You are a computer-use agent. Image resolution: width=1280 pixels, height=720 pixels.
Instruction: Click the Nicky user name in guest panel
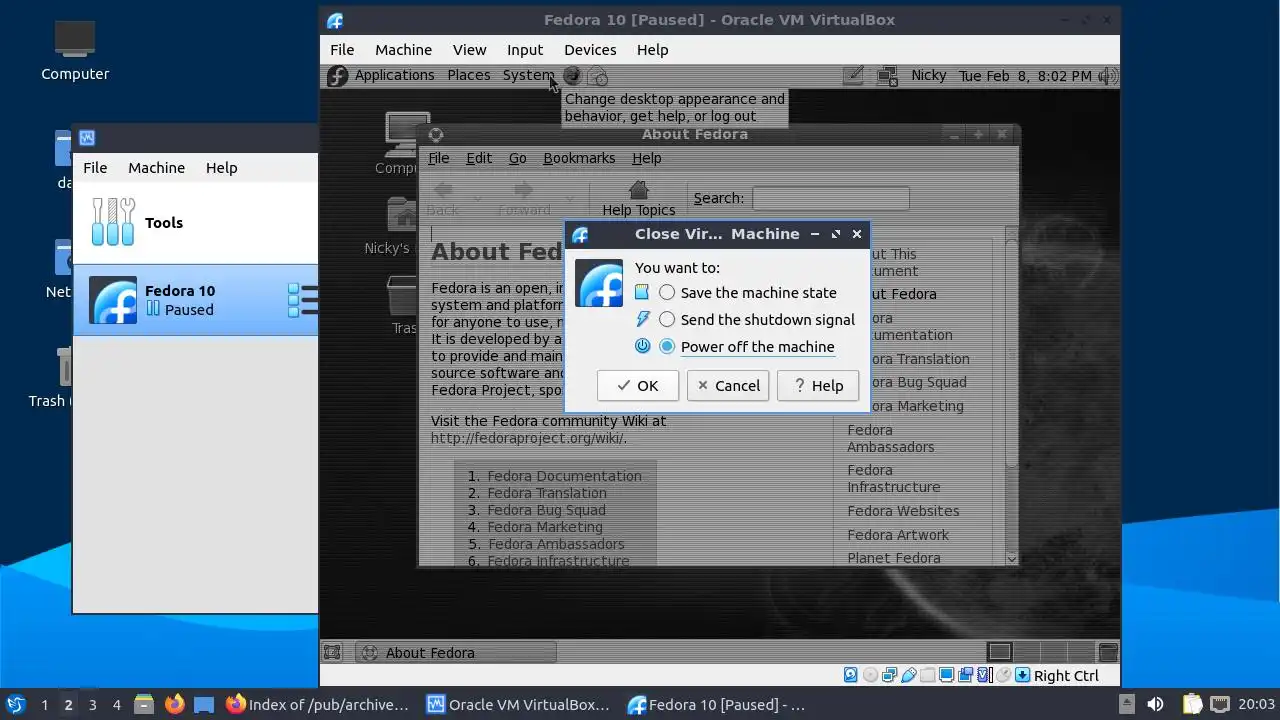pyautogui.click(x=928, y=76)
